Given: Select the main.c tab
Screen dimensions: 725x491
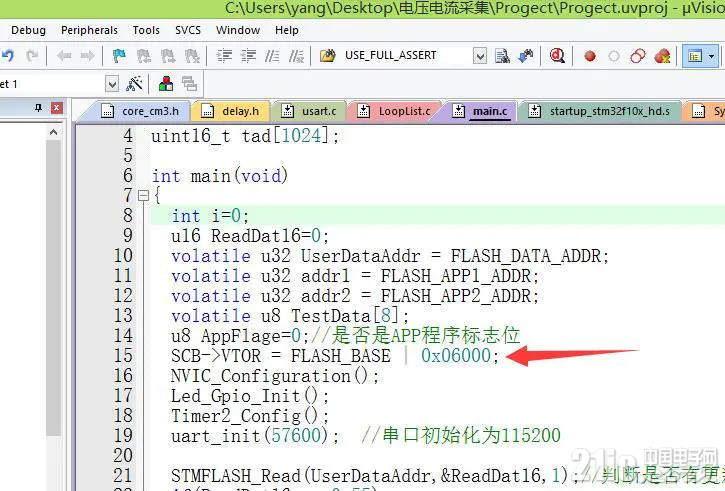Looking at the screenshot, I should pos(480,111).
